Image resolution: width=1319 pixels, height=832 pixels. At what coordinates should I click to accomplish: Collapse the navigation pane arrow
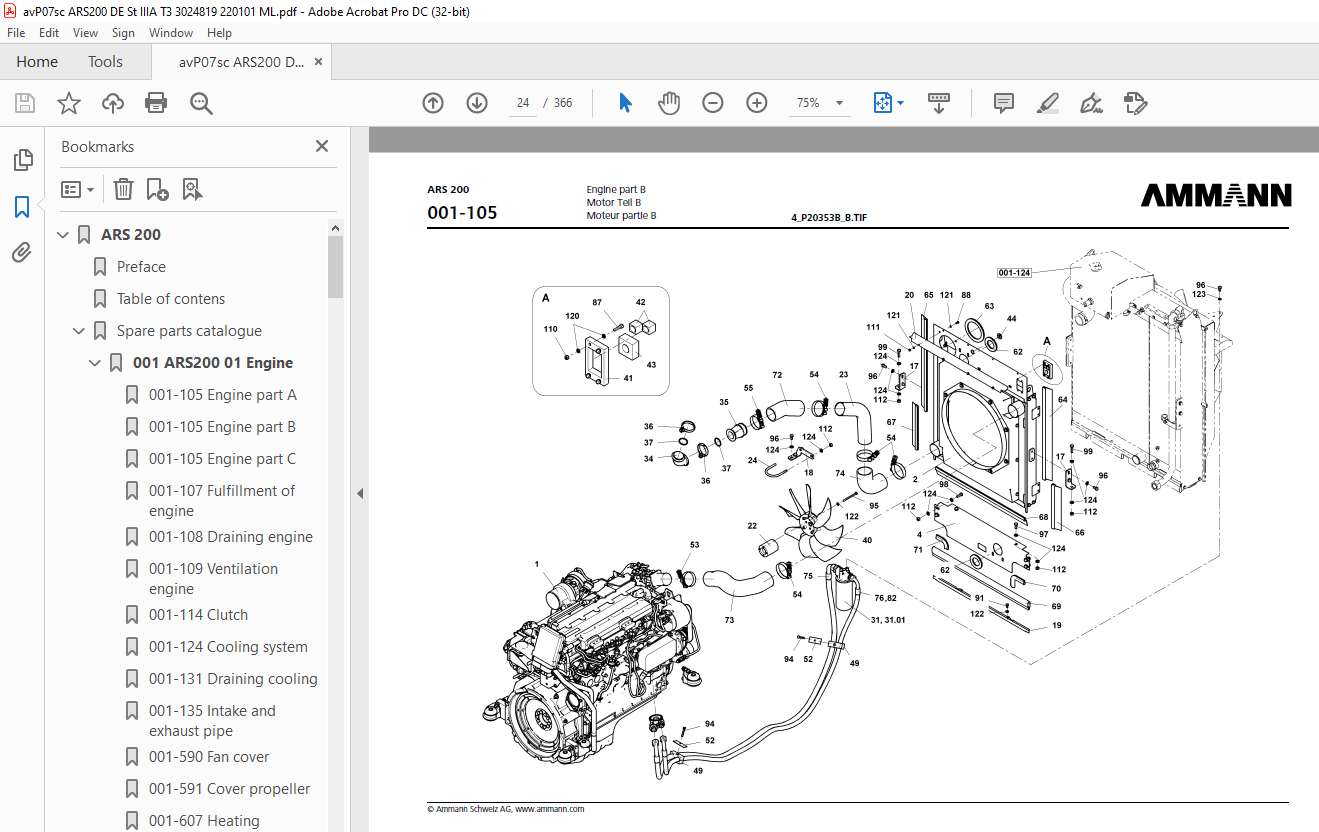pos(360,493)
